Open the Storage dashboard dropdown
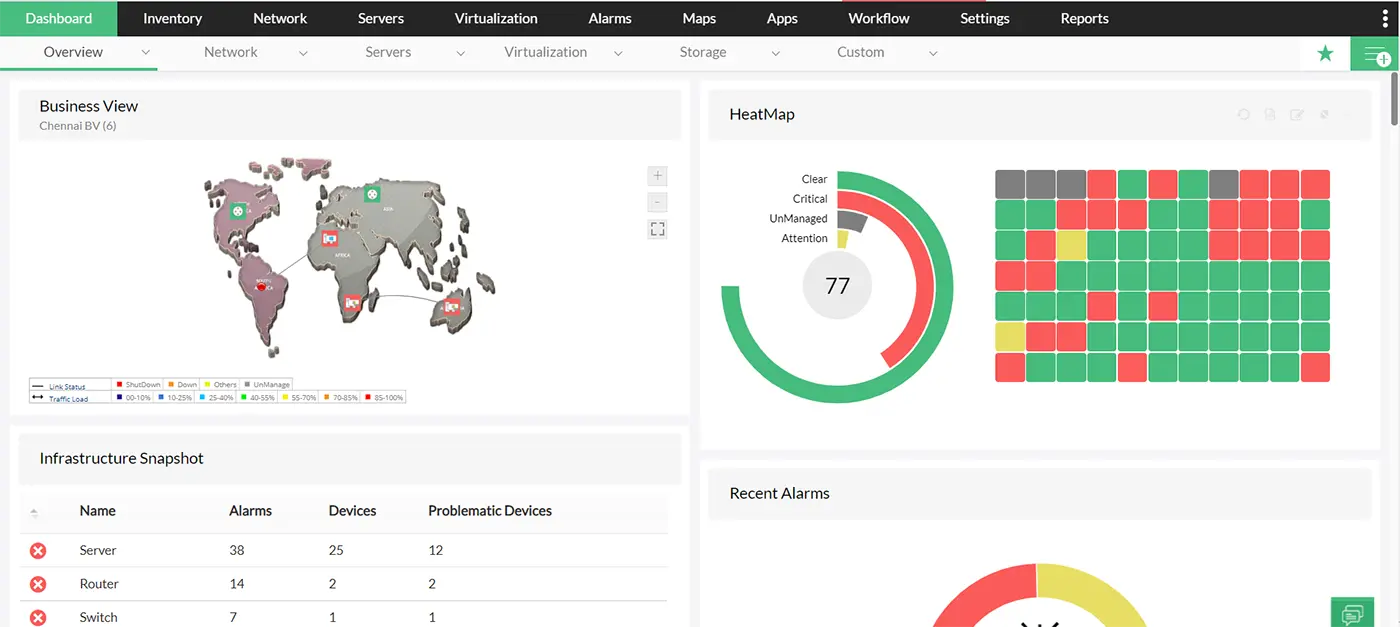 [776, 52]
